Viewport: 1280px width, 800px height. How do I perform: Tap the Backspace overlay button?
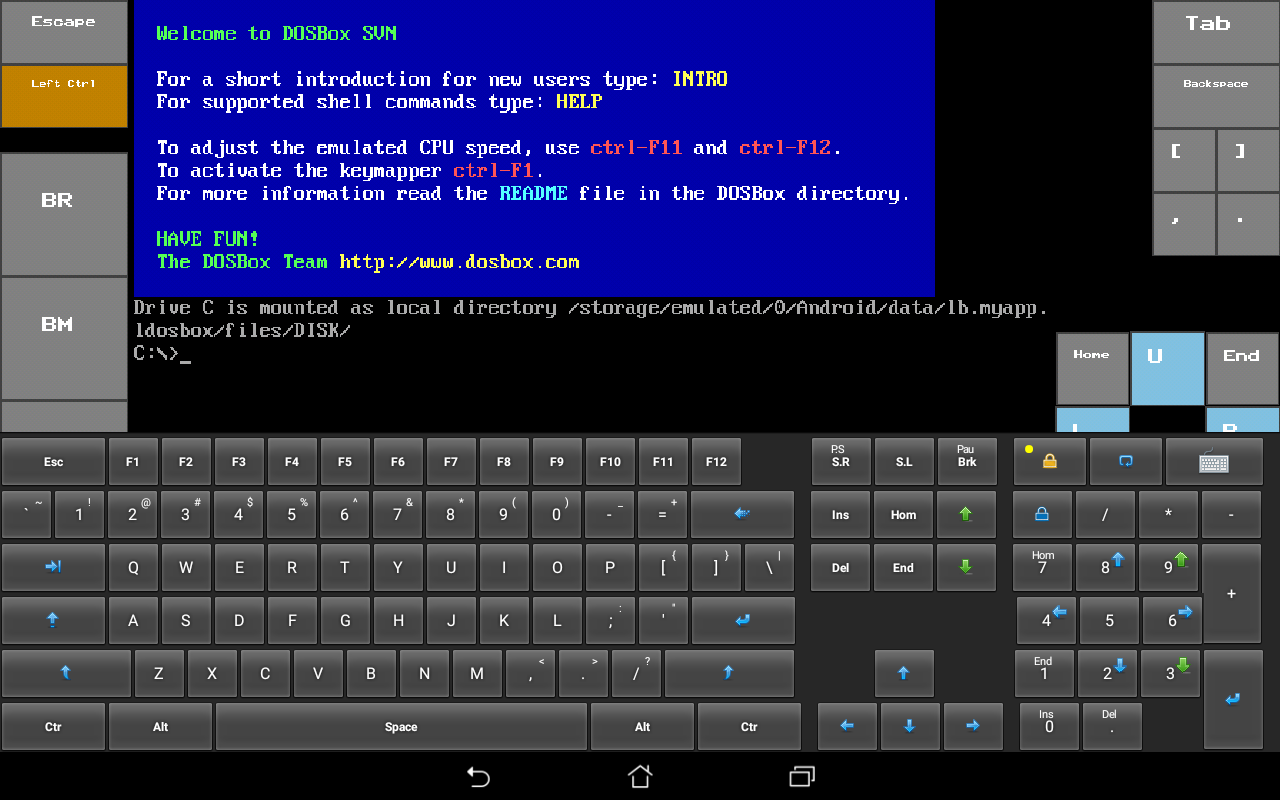[1216, 96]
